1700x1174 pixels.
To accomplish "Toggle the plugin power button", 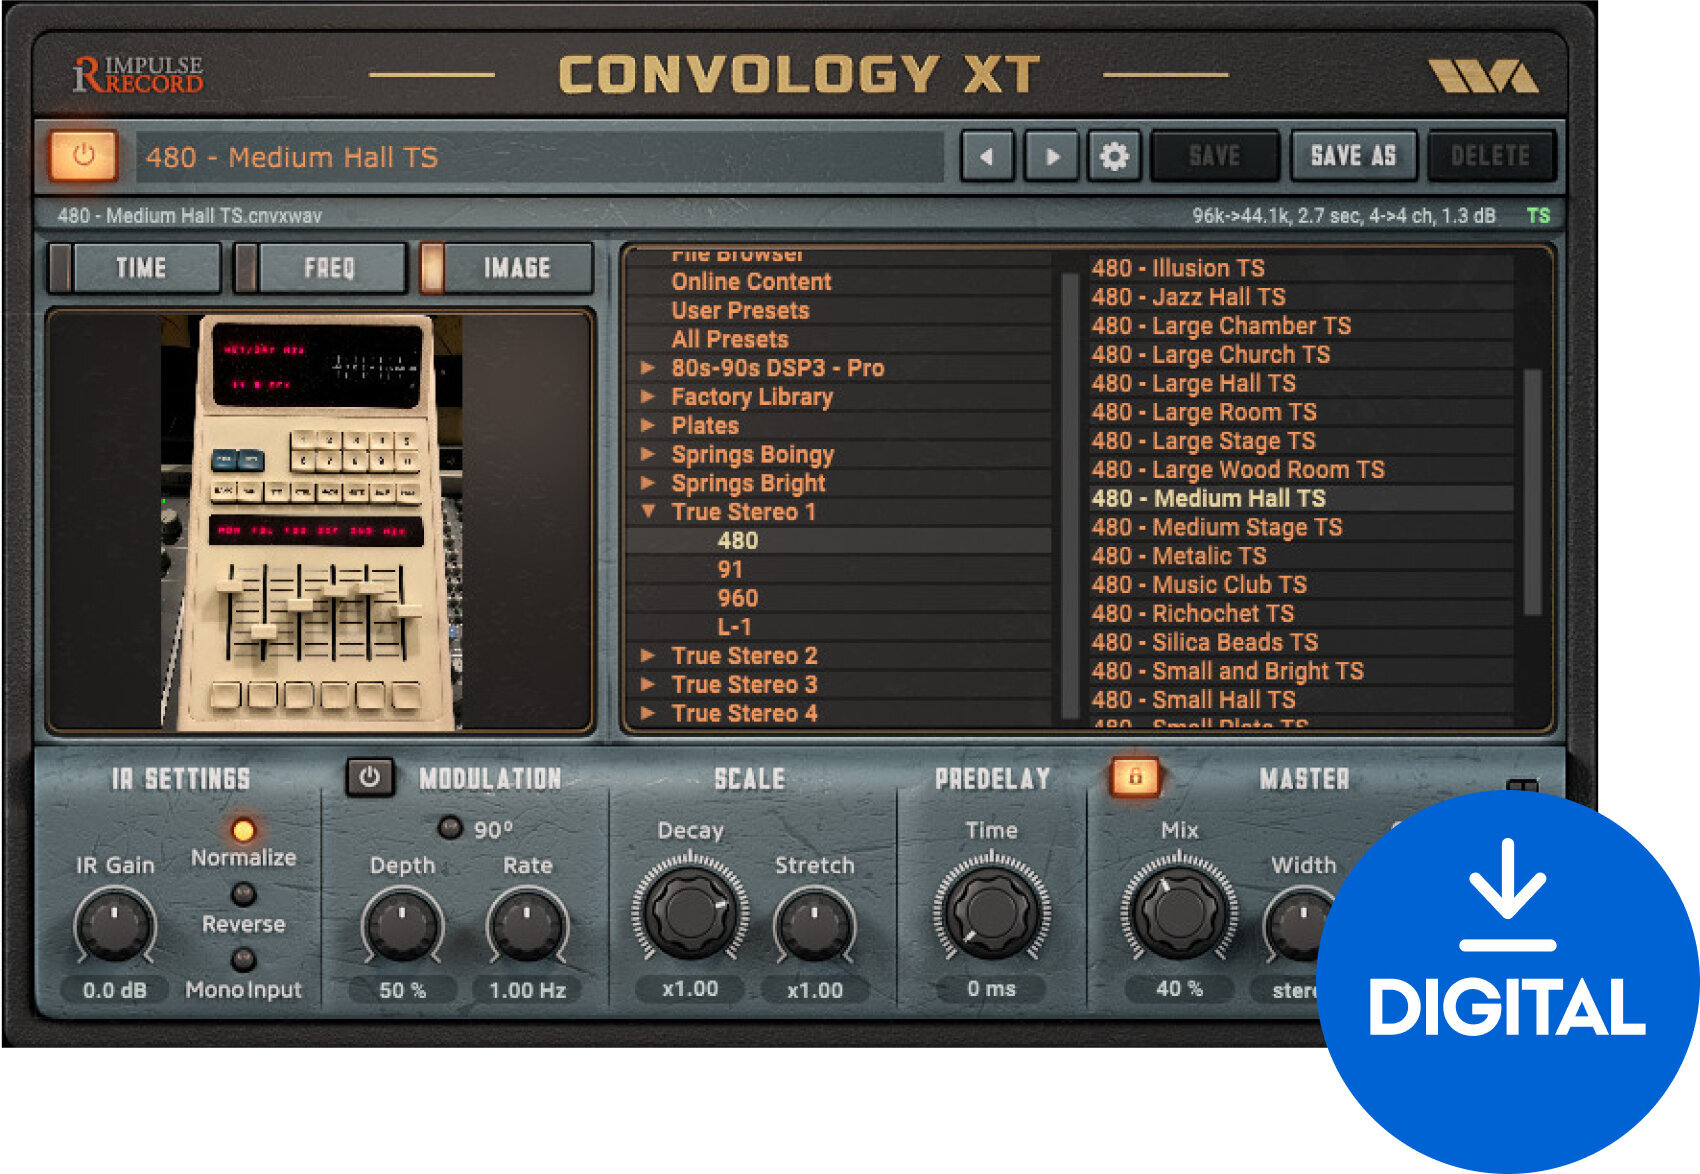I will pyautogui.click(x=83, y=156).
